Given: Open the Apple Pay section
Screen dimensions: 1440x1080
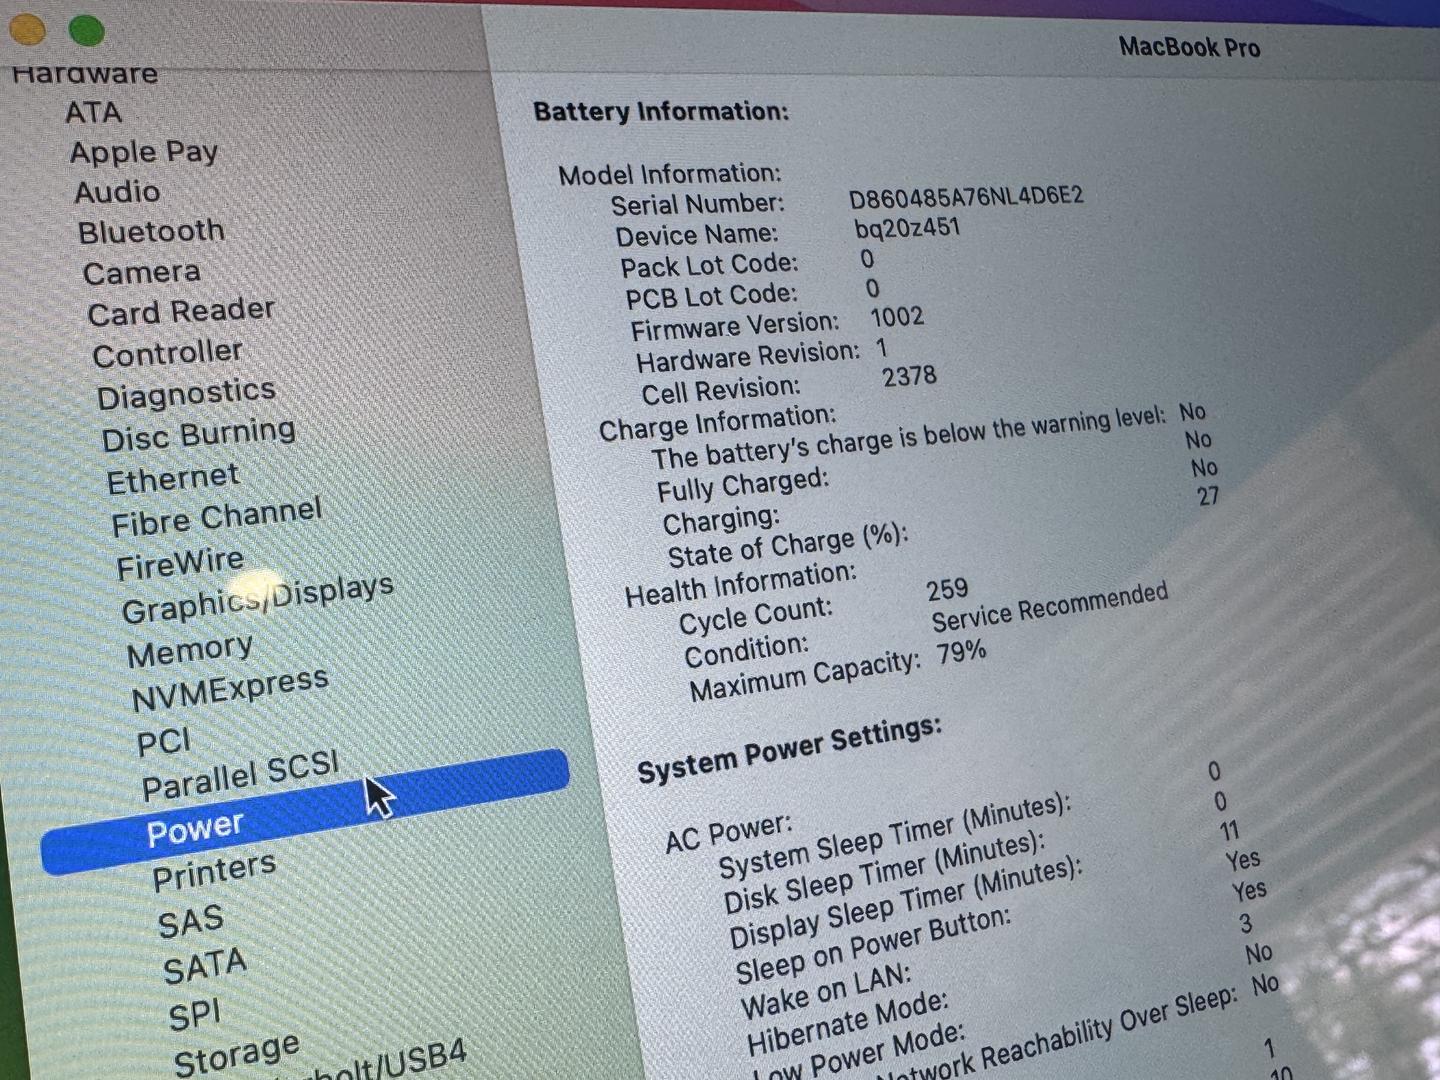Looking at the screenshot, I should point(144,152).
